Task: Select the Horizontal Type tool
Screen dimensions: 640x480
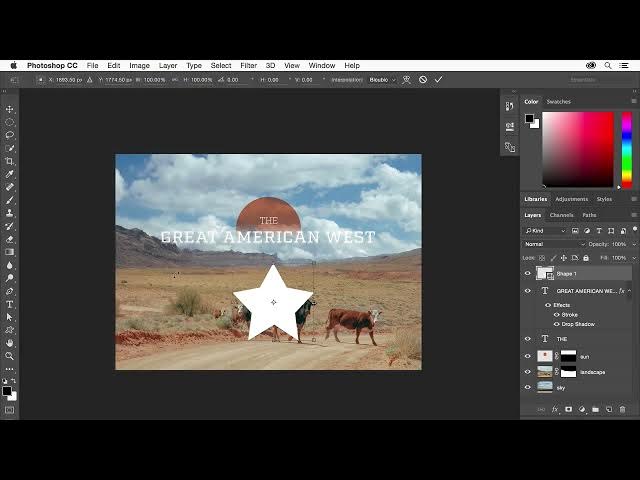Action: (x=10, y=304)
